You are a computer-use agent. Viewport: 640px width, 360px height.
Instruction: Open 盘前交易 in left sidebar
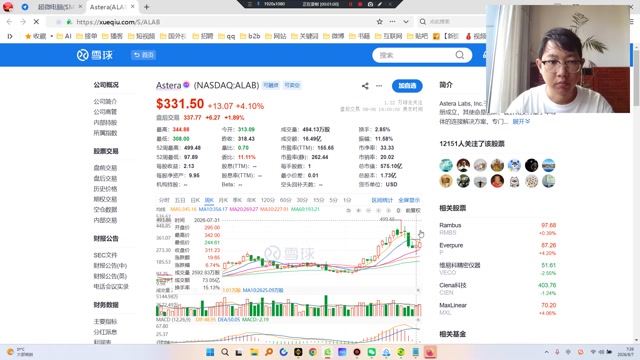(105, 168)
